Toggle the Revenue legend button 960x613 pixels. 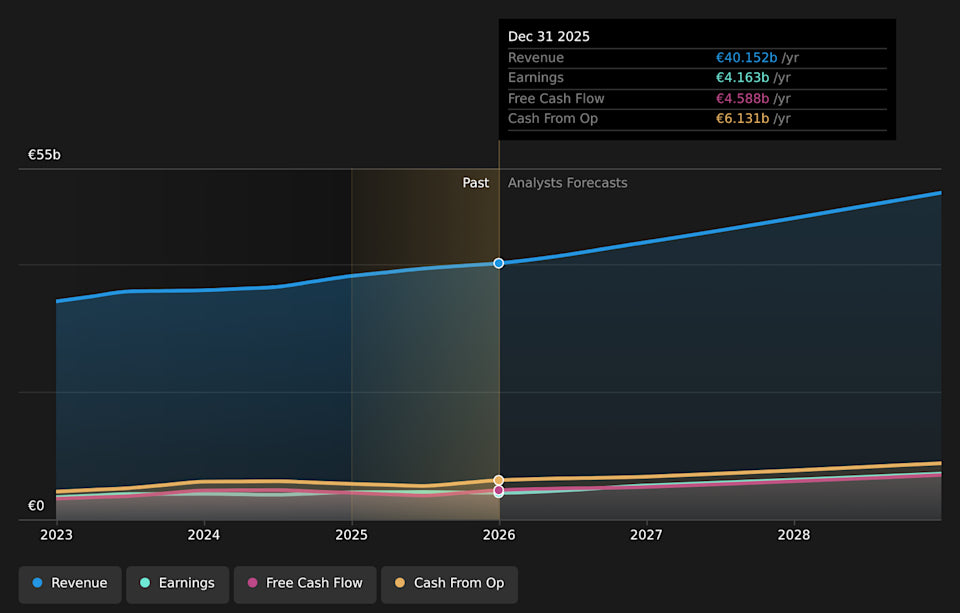[70, 584]
